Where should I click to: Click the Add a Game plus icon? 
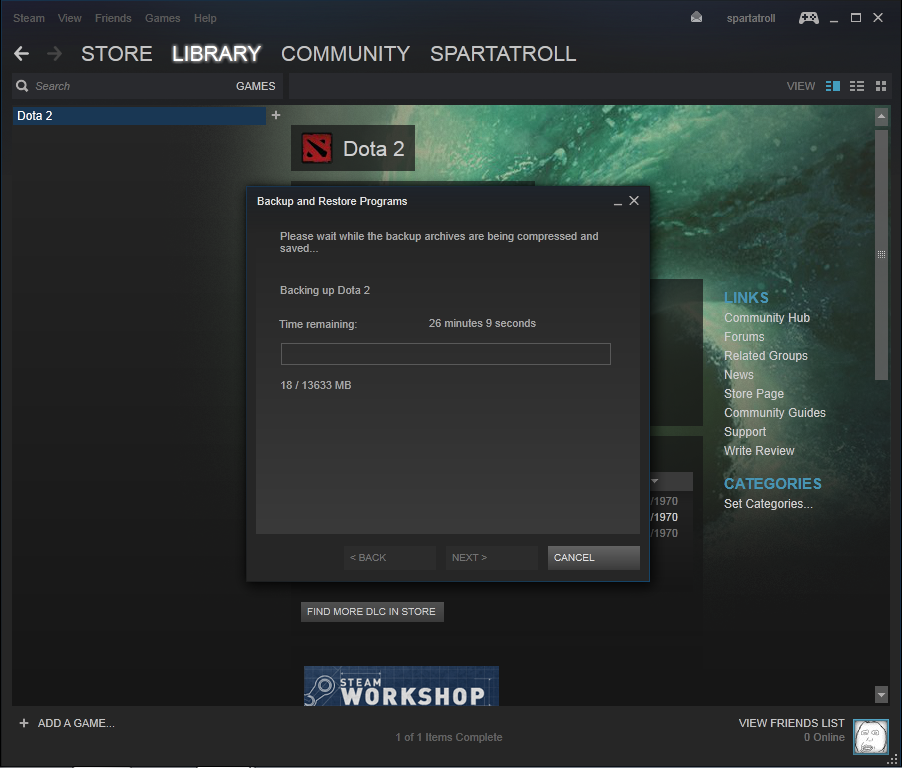[24, 723]
